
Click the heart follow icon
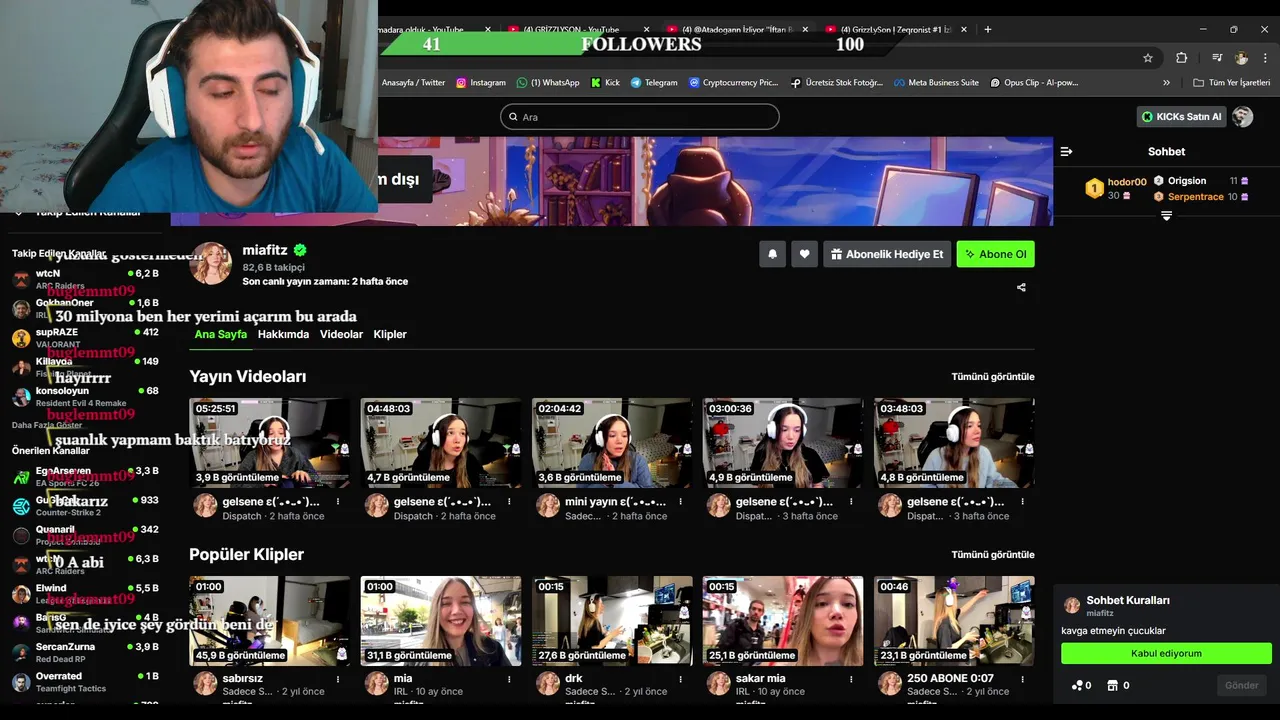tap(804, 254)
